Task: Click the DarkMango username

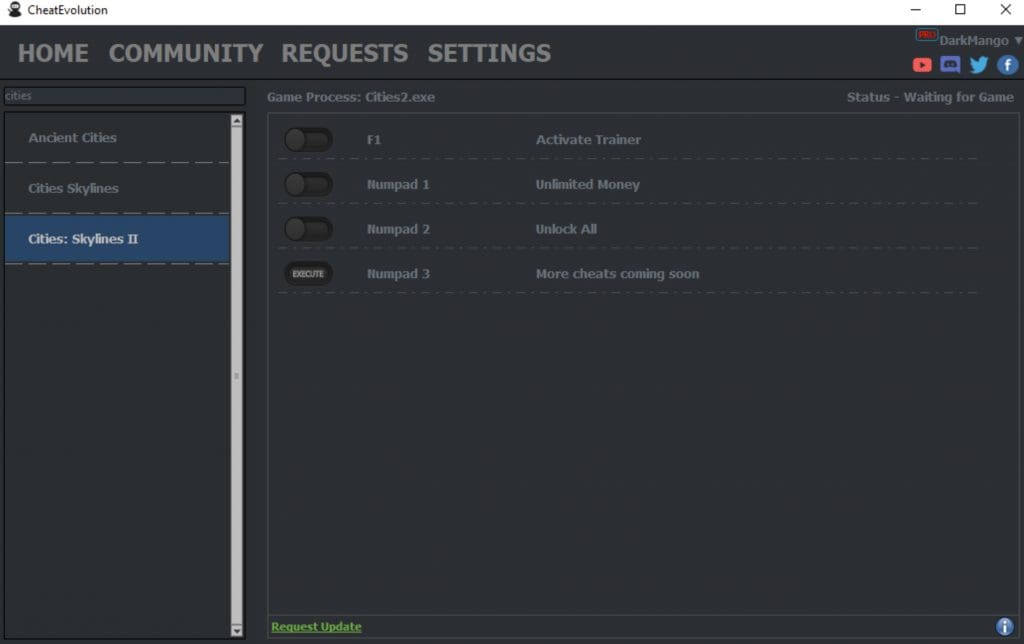Action: click(x=974, y=40)
